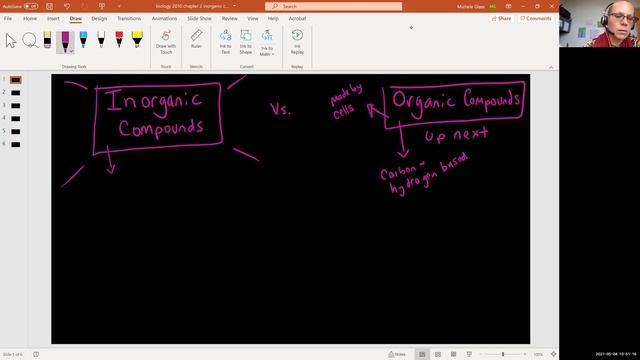The image size is (640, 360).
Task: Collapse the ribbon with the chevron
Action: pos(551,67)
